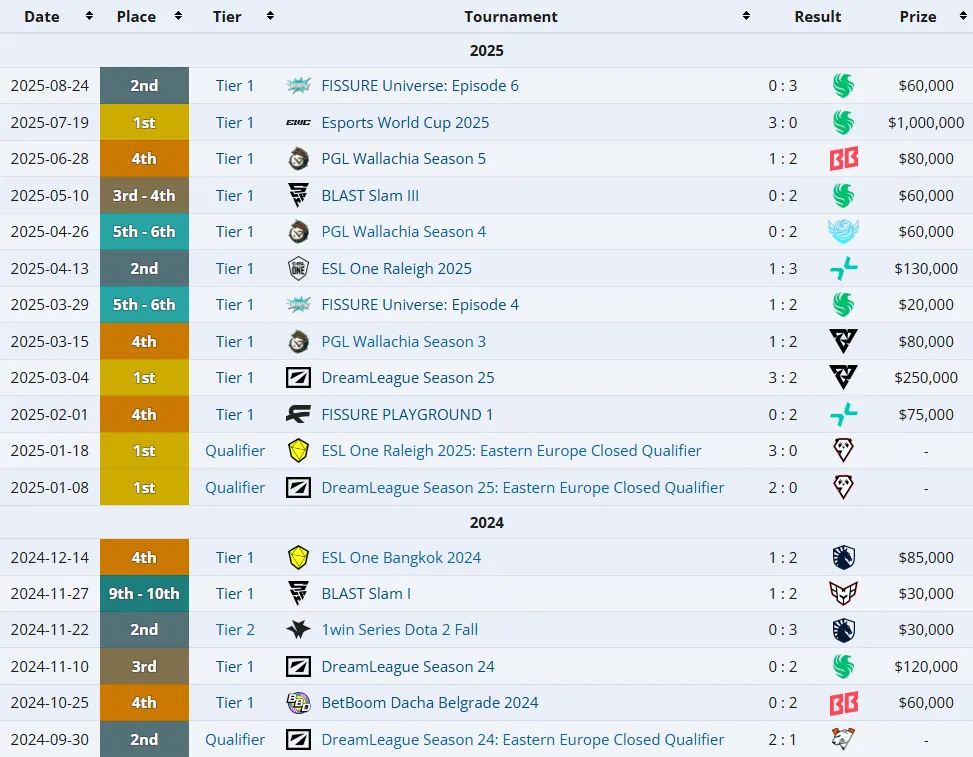Click the 2024 year section header

pos(486,522)
